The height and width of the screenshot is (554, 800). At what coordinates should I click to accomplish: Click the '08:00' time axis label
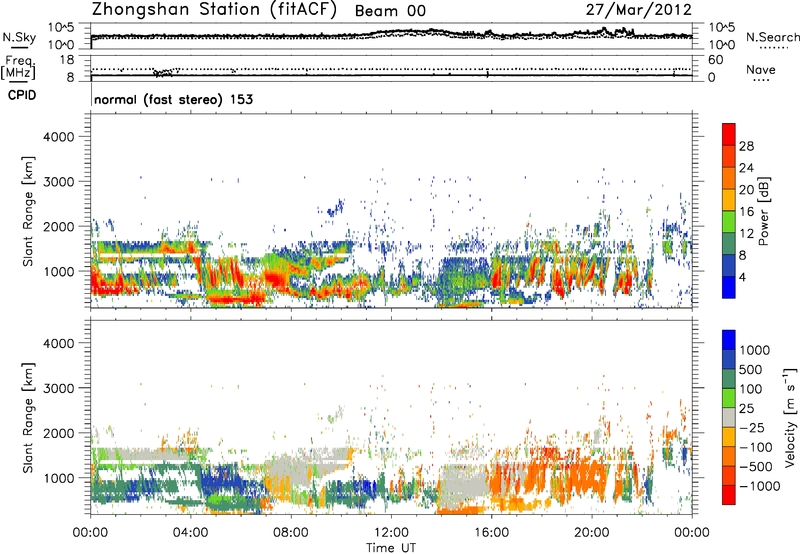(x=291, y=533)
